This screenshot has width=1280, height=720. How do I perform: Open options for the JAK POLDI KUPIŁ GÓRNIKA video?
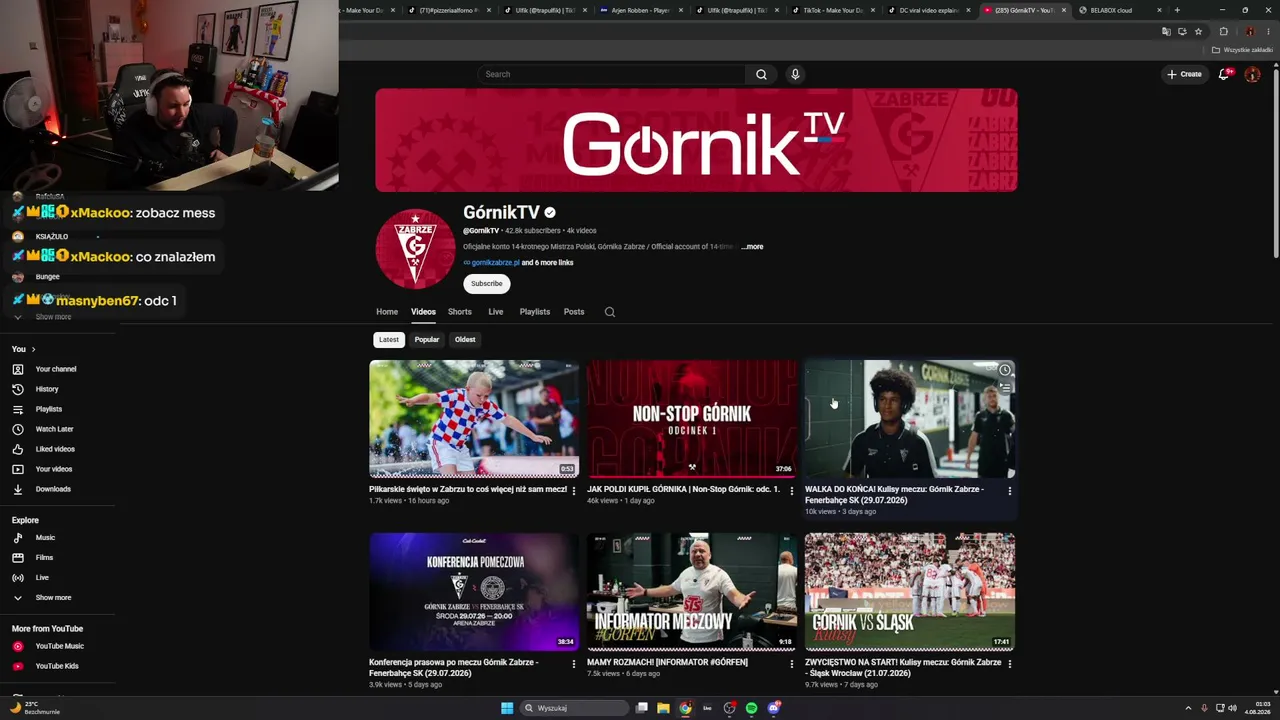(x=792, y=490)
